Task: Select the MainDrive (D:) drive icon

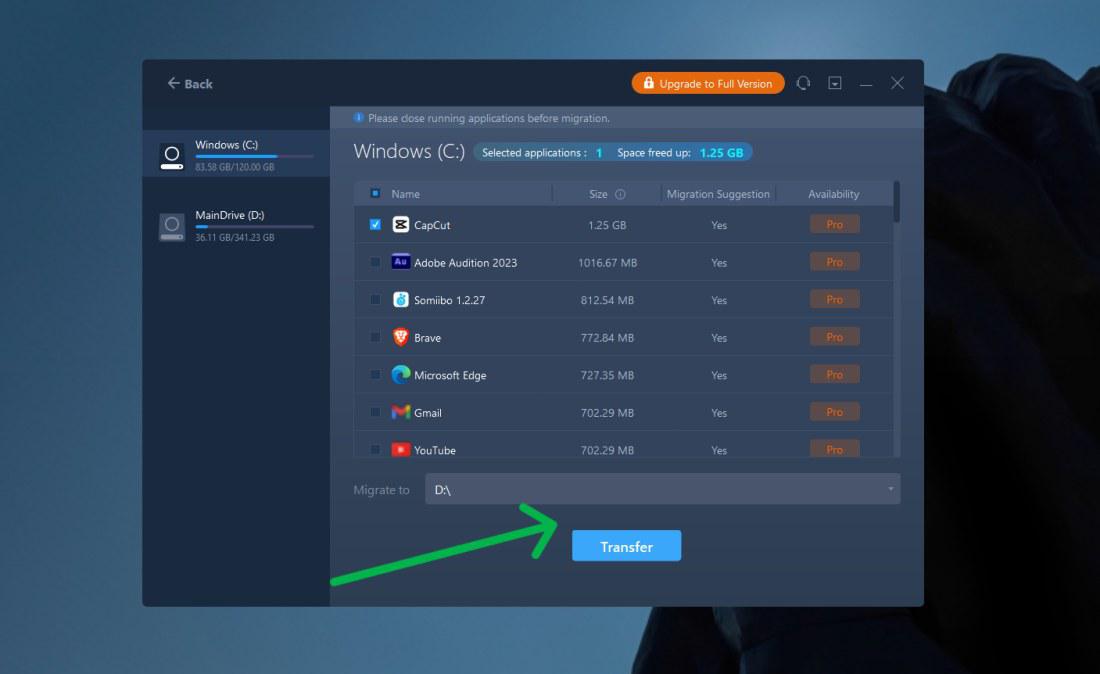Action: (x=172, y=227)
